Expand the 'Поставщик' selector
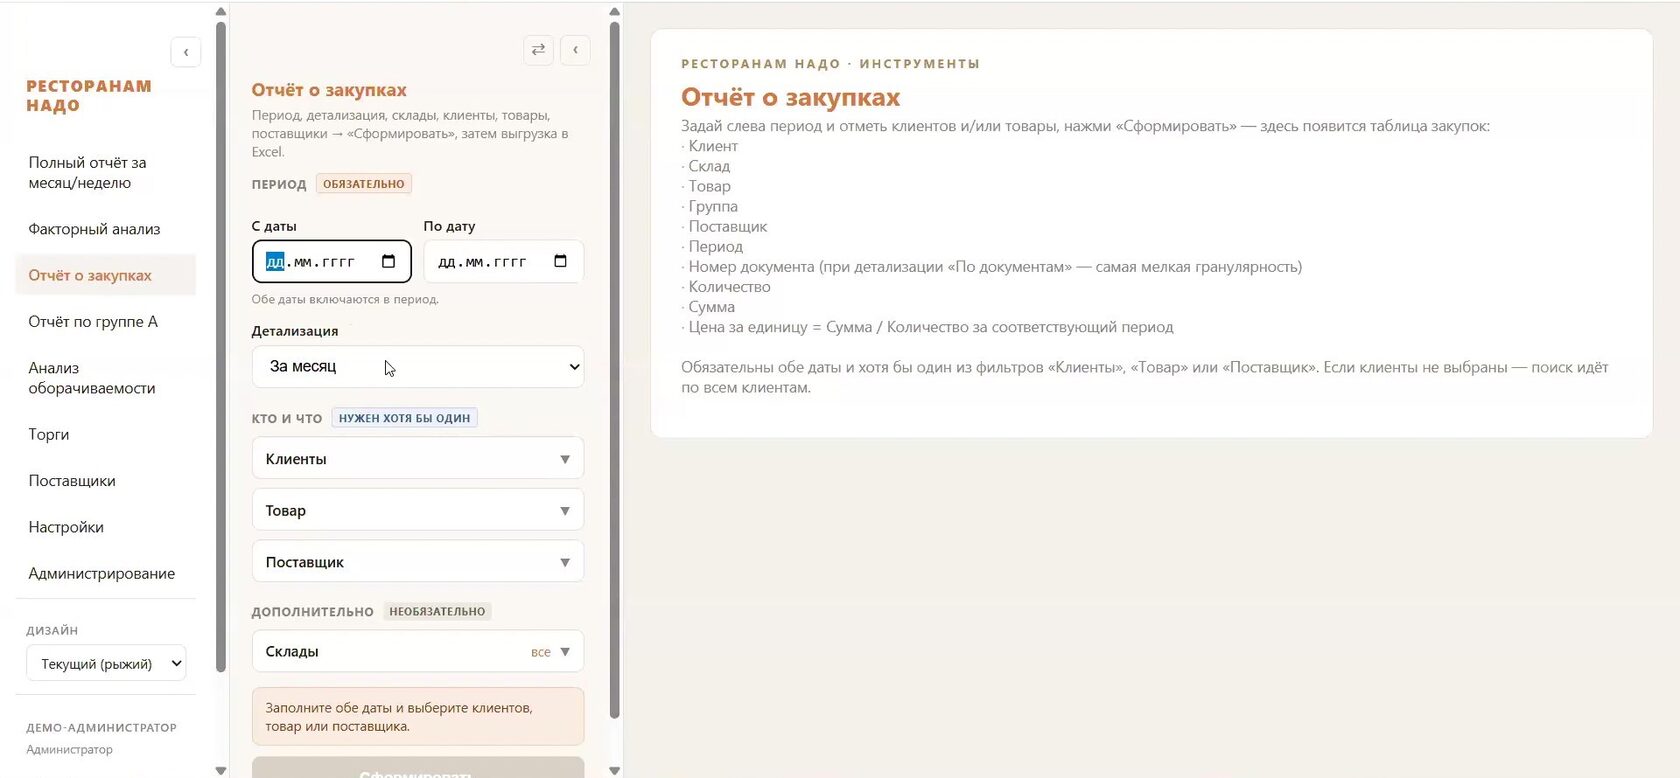 pyautogui.click(x=418, y=562)
